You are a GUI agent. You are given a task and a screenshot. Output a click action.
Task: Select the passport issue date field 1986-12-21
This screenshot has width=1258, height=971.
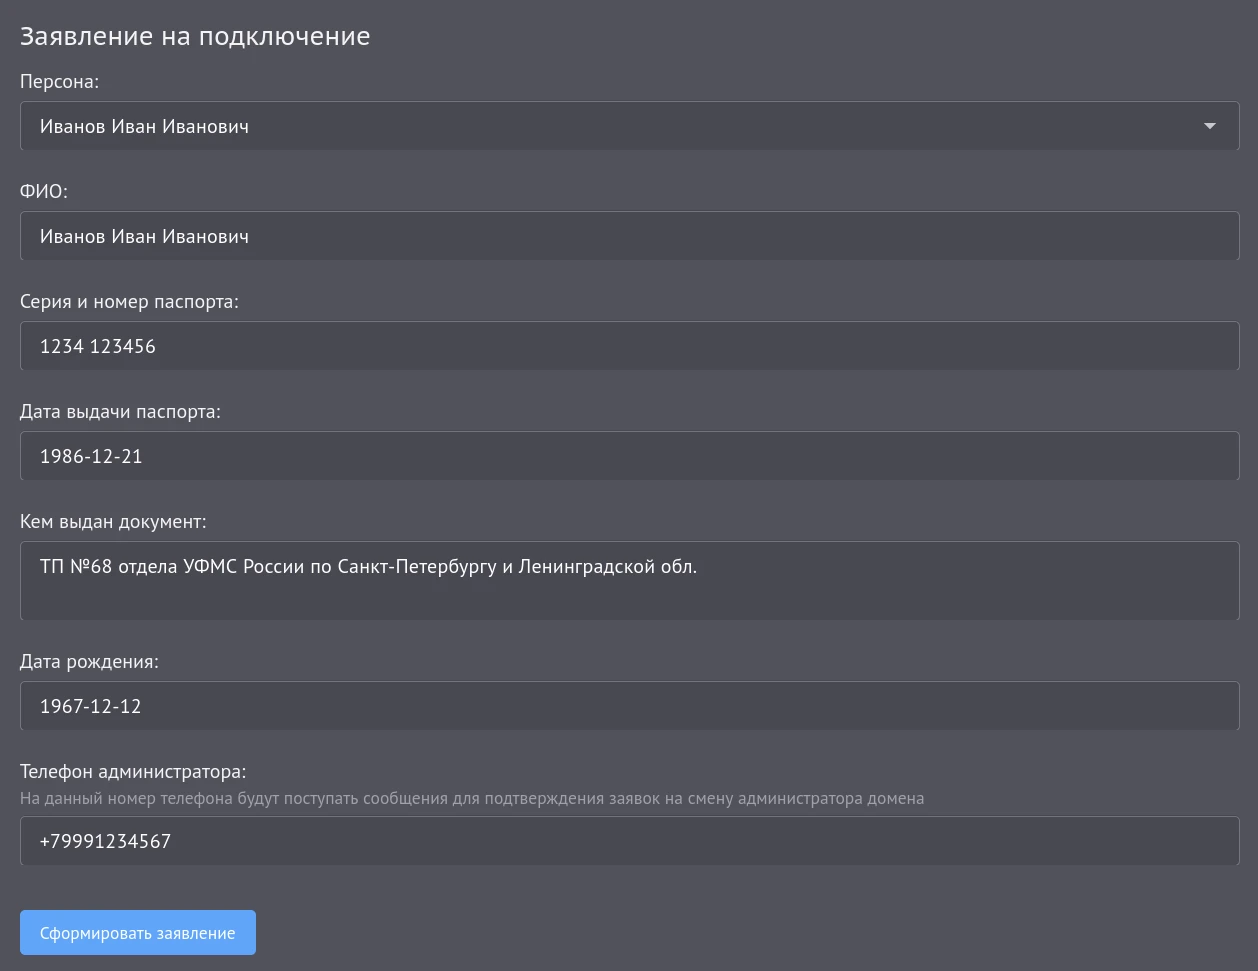click(x=628, y=456)
